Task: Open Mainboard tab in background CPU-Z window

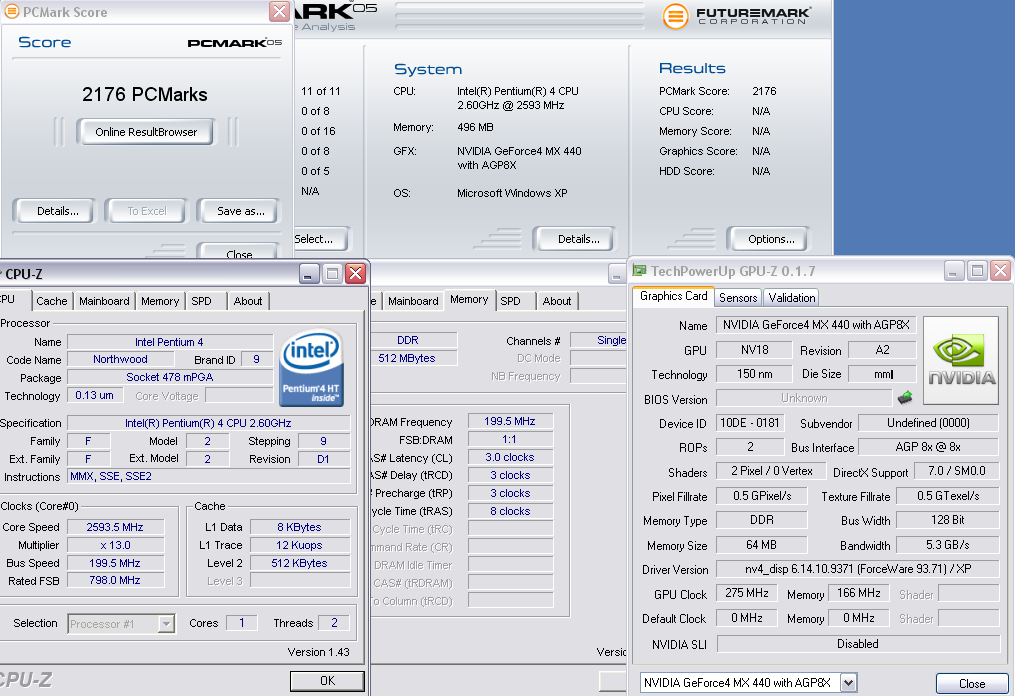Action: [x=413, y=301]
